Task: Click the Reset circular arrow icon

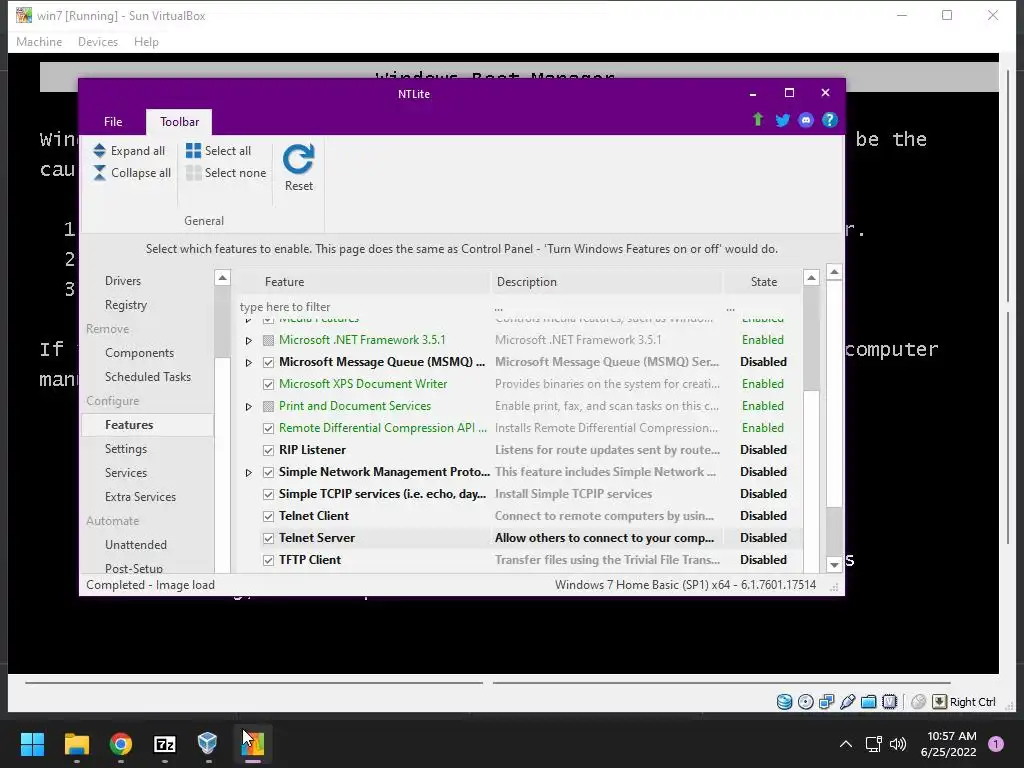Action: pos(298,159)
